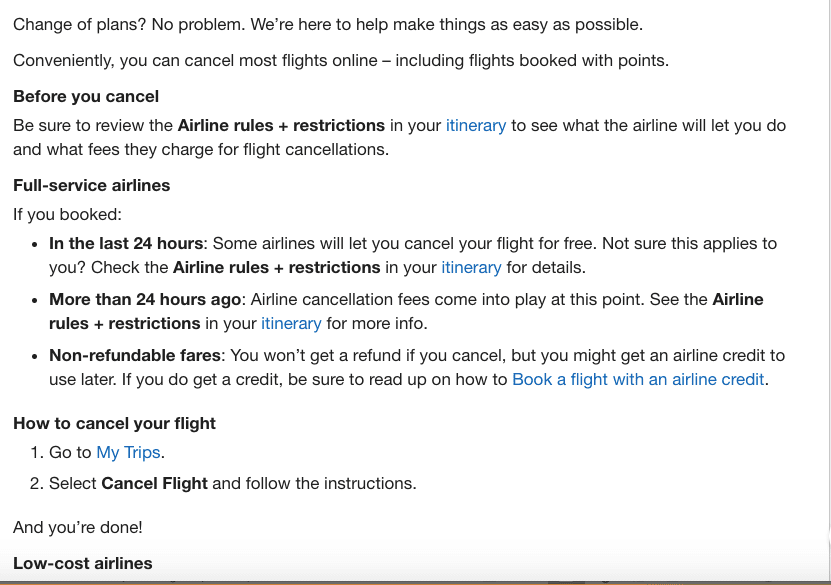The image size is (831, 585).
Task: Click the If you booked: text
Action: (x=67, y=215)
